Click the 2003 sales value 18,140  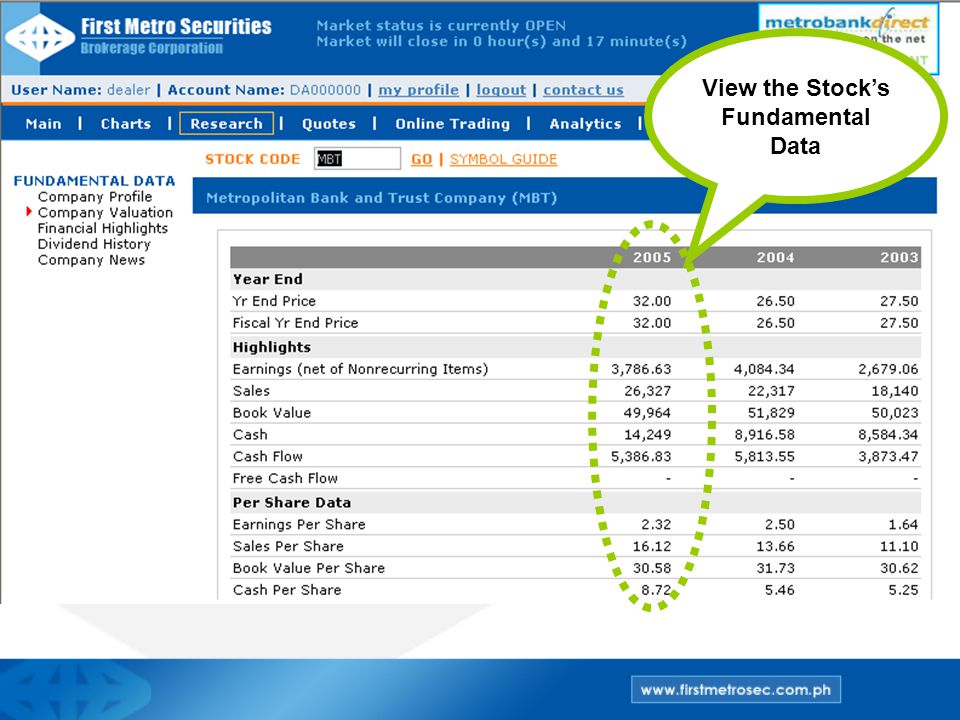(x=894, y=391)
